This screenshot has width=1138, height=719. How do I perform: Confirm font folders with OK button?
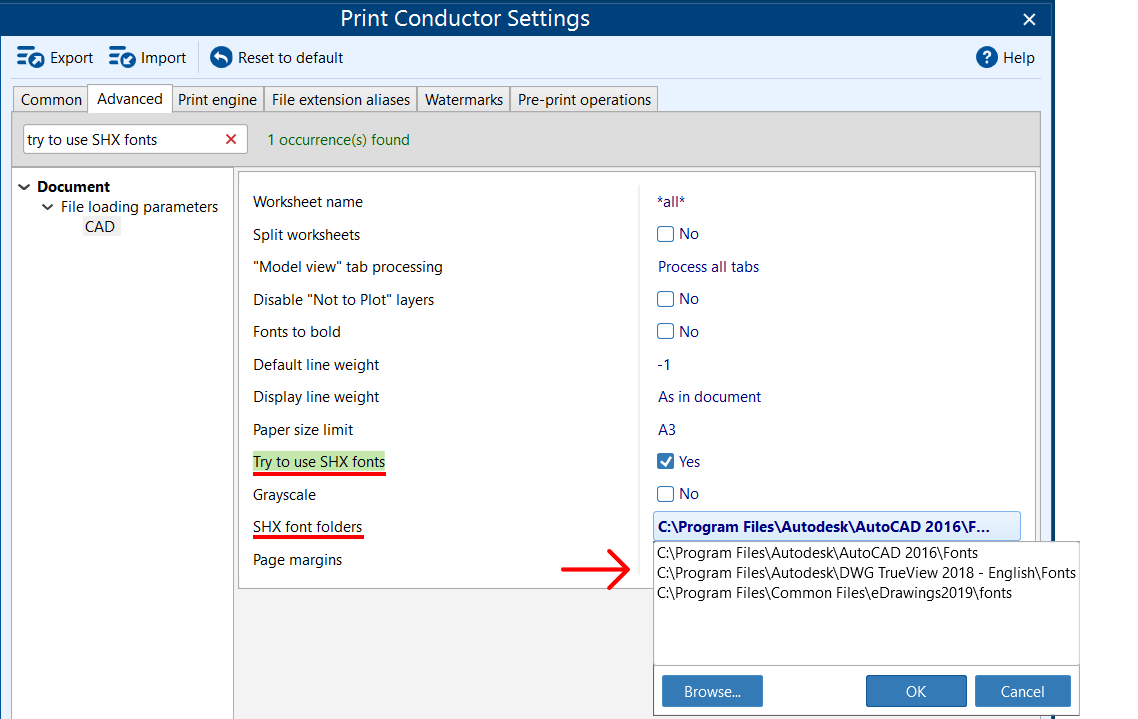916,691
